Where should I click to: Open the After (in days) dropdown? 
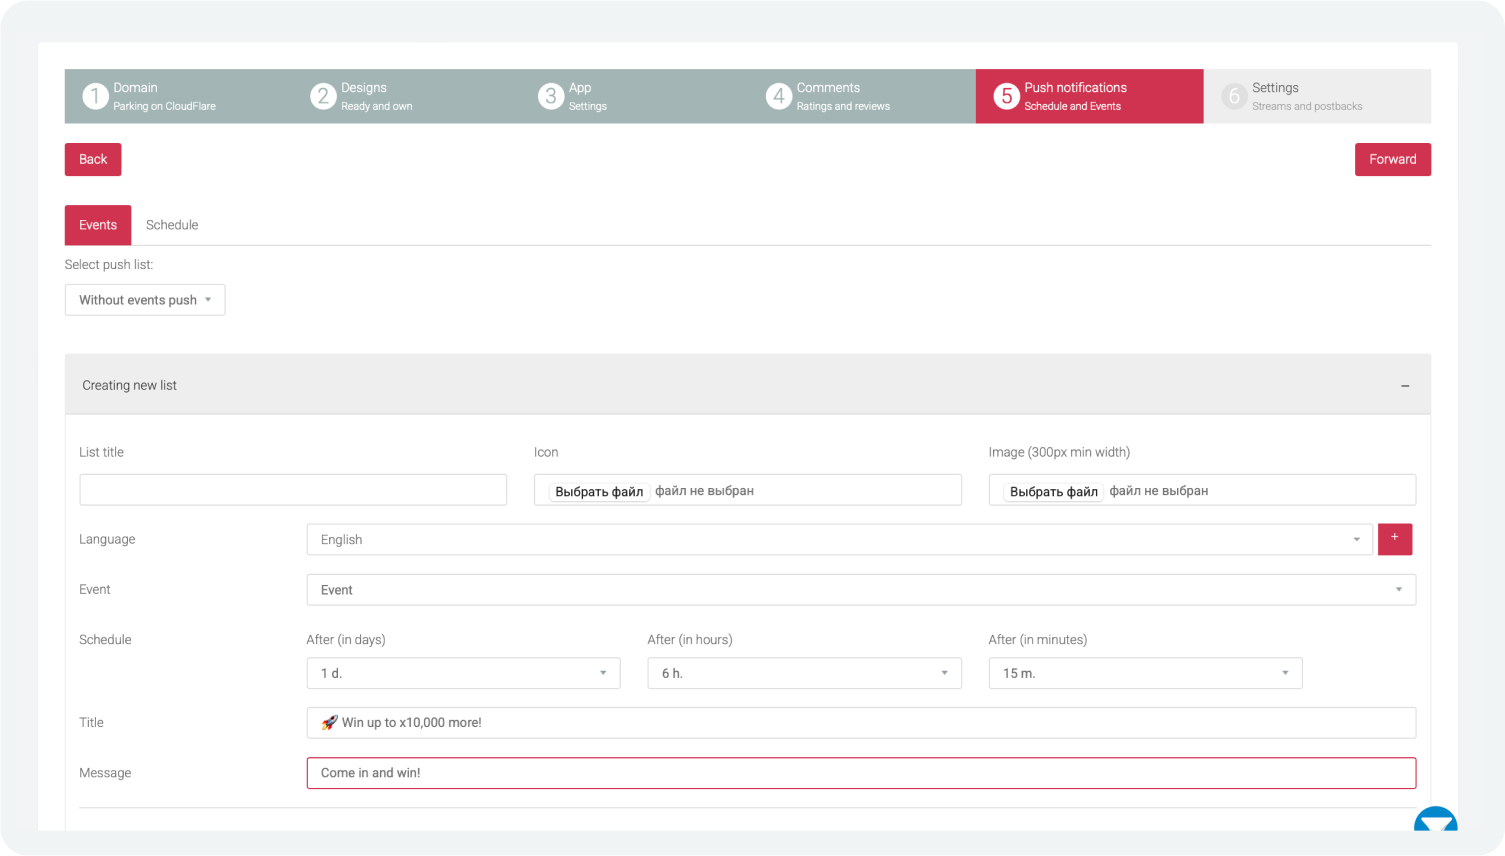coord(463,673)
